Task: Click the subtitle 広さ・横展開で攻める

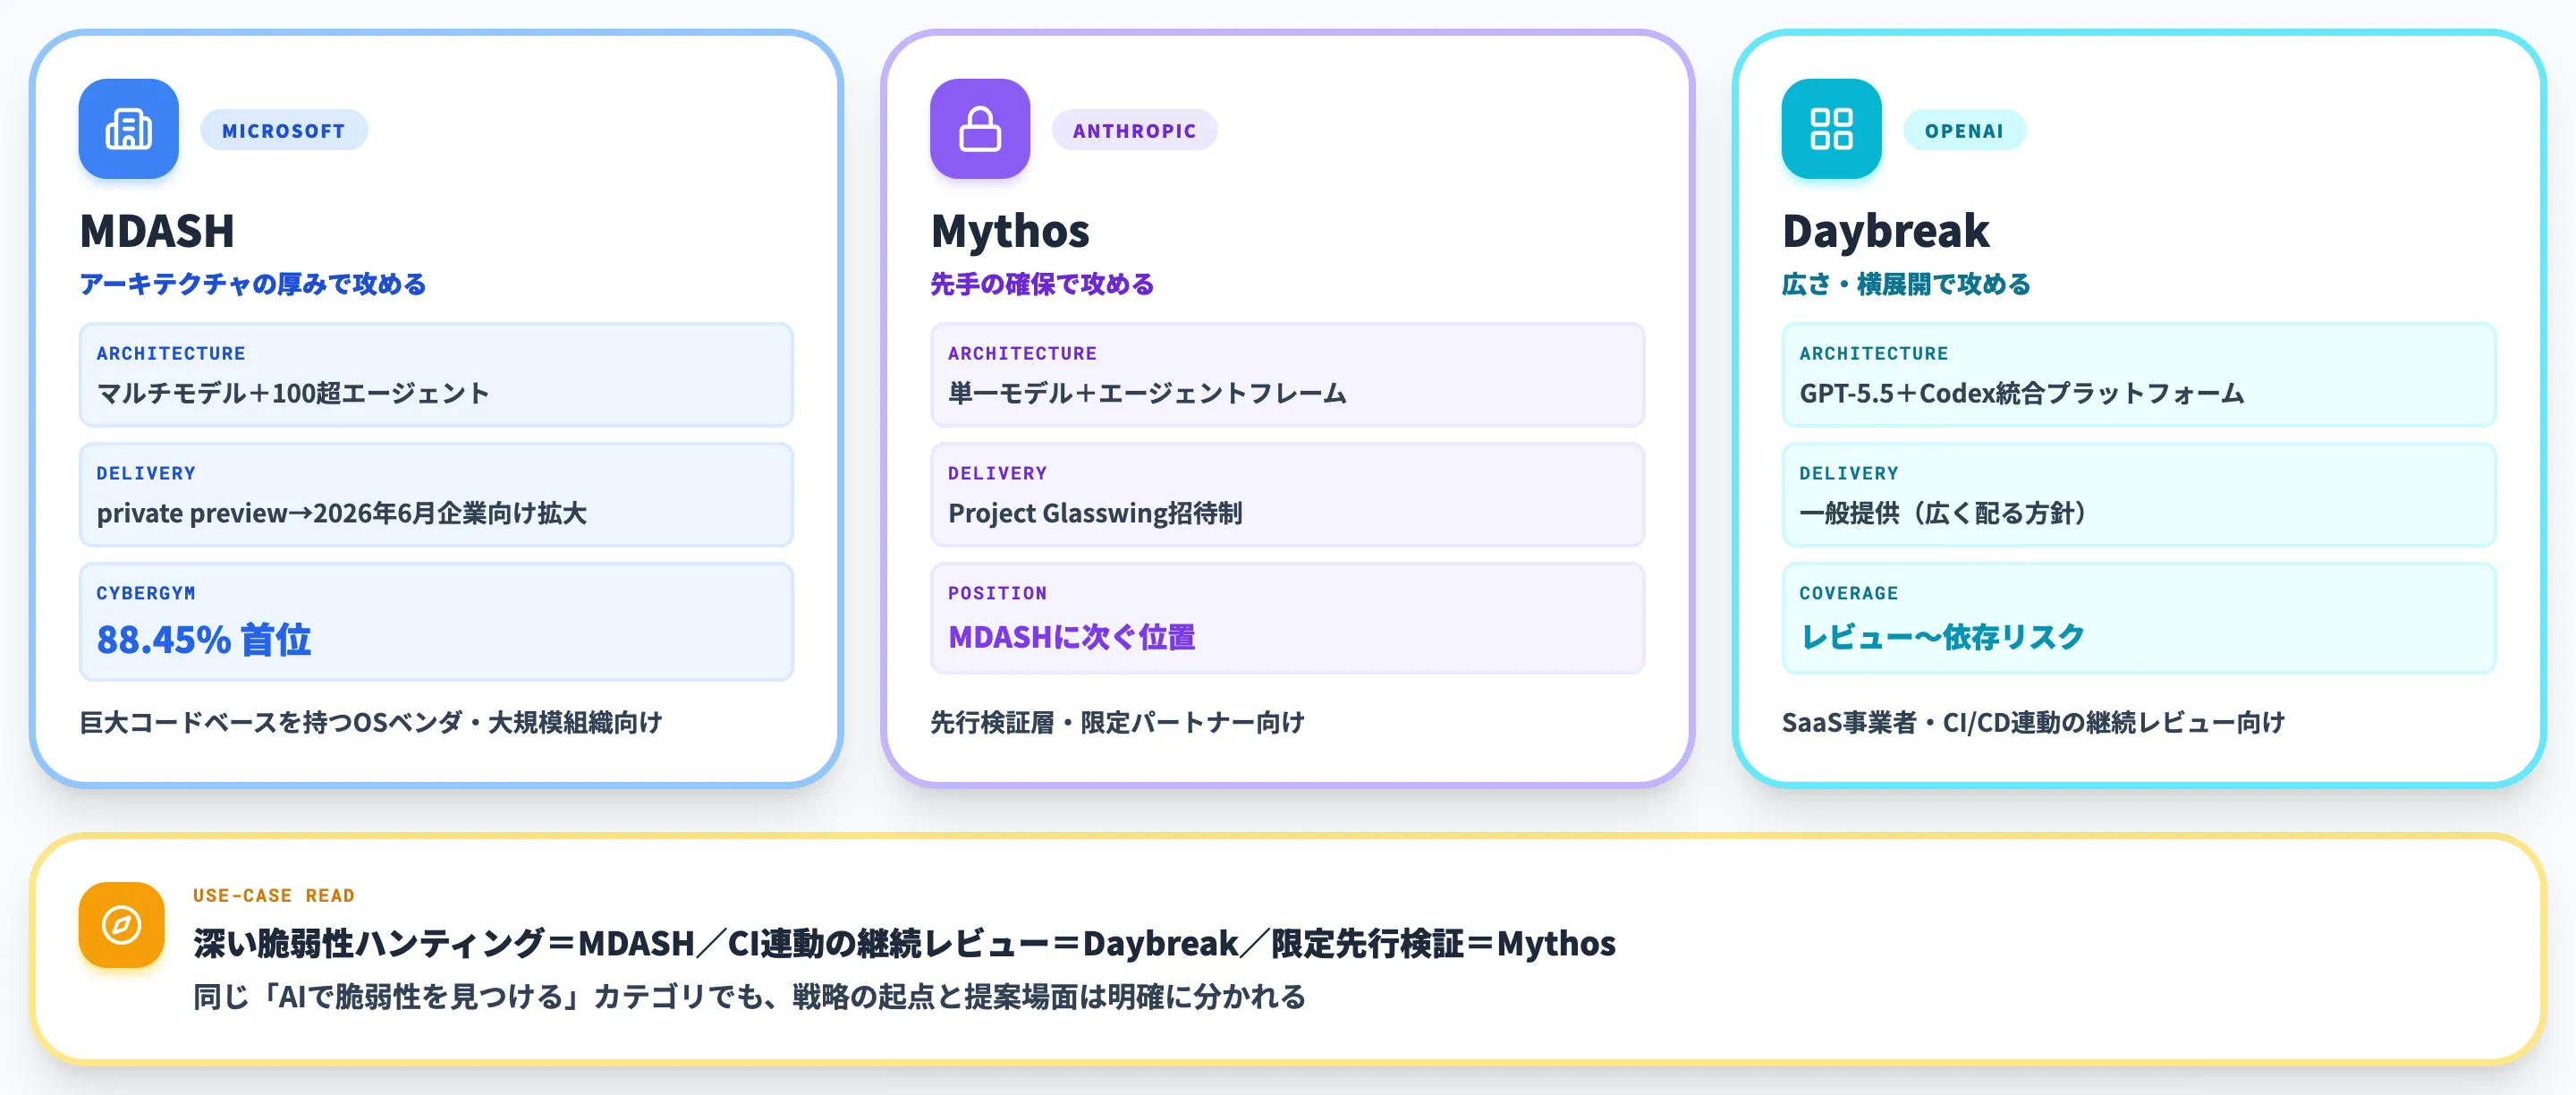Action: (x=1906, y=284)
